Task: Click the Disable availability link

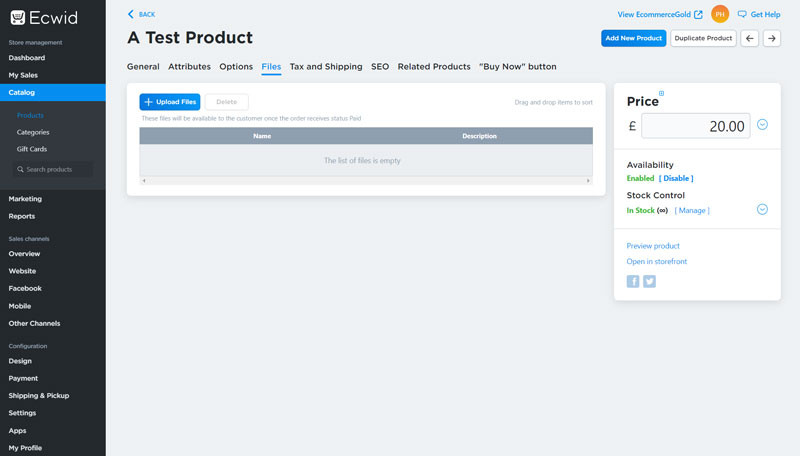Action: pyautogui.click(x=676, y=178)
